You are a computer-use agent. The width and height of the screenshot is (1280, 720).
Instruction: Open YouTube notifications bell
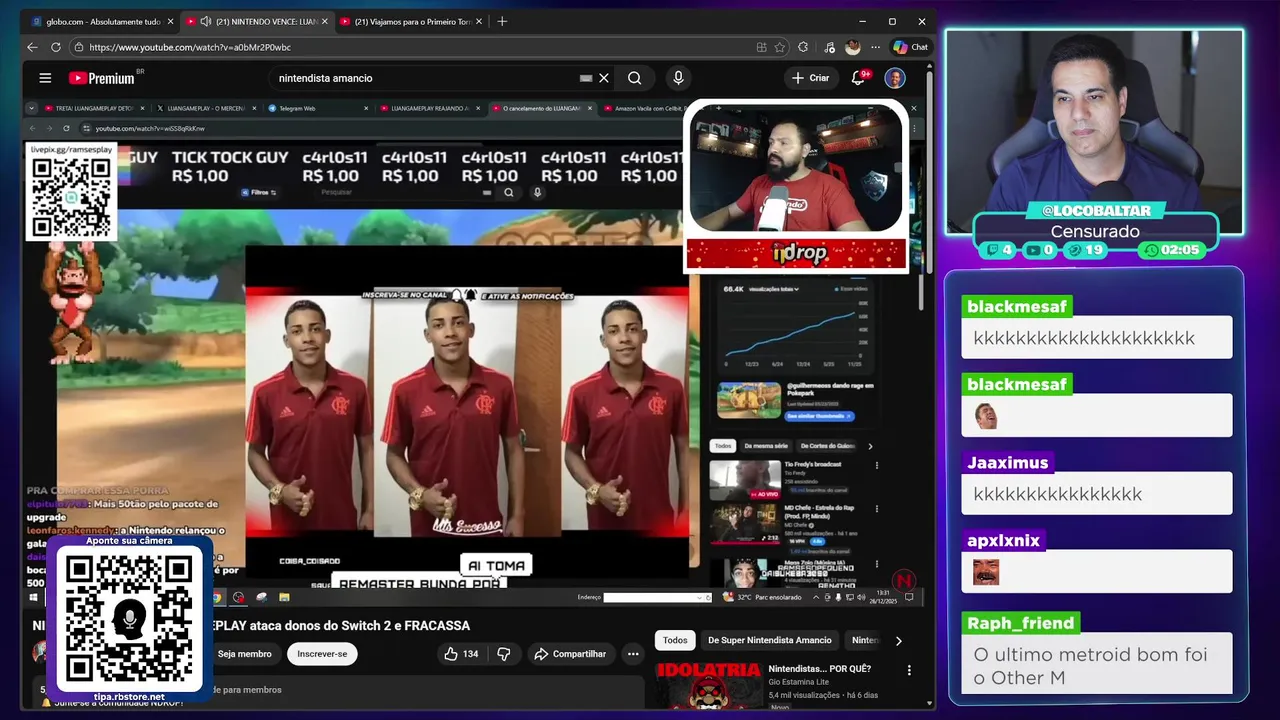coord(859,78)
